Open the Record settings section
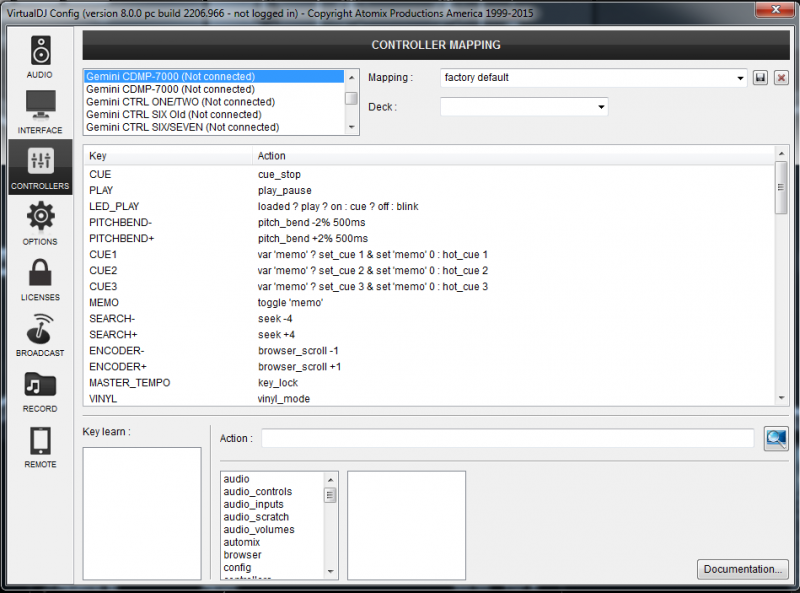Viewport: 800px width, 593px height. click(x=40, y=391)
